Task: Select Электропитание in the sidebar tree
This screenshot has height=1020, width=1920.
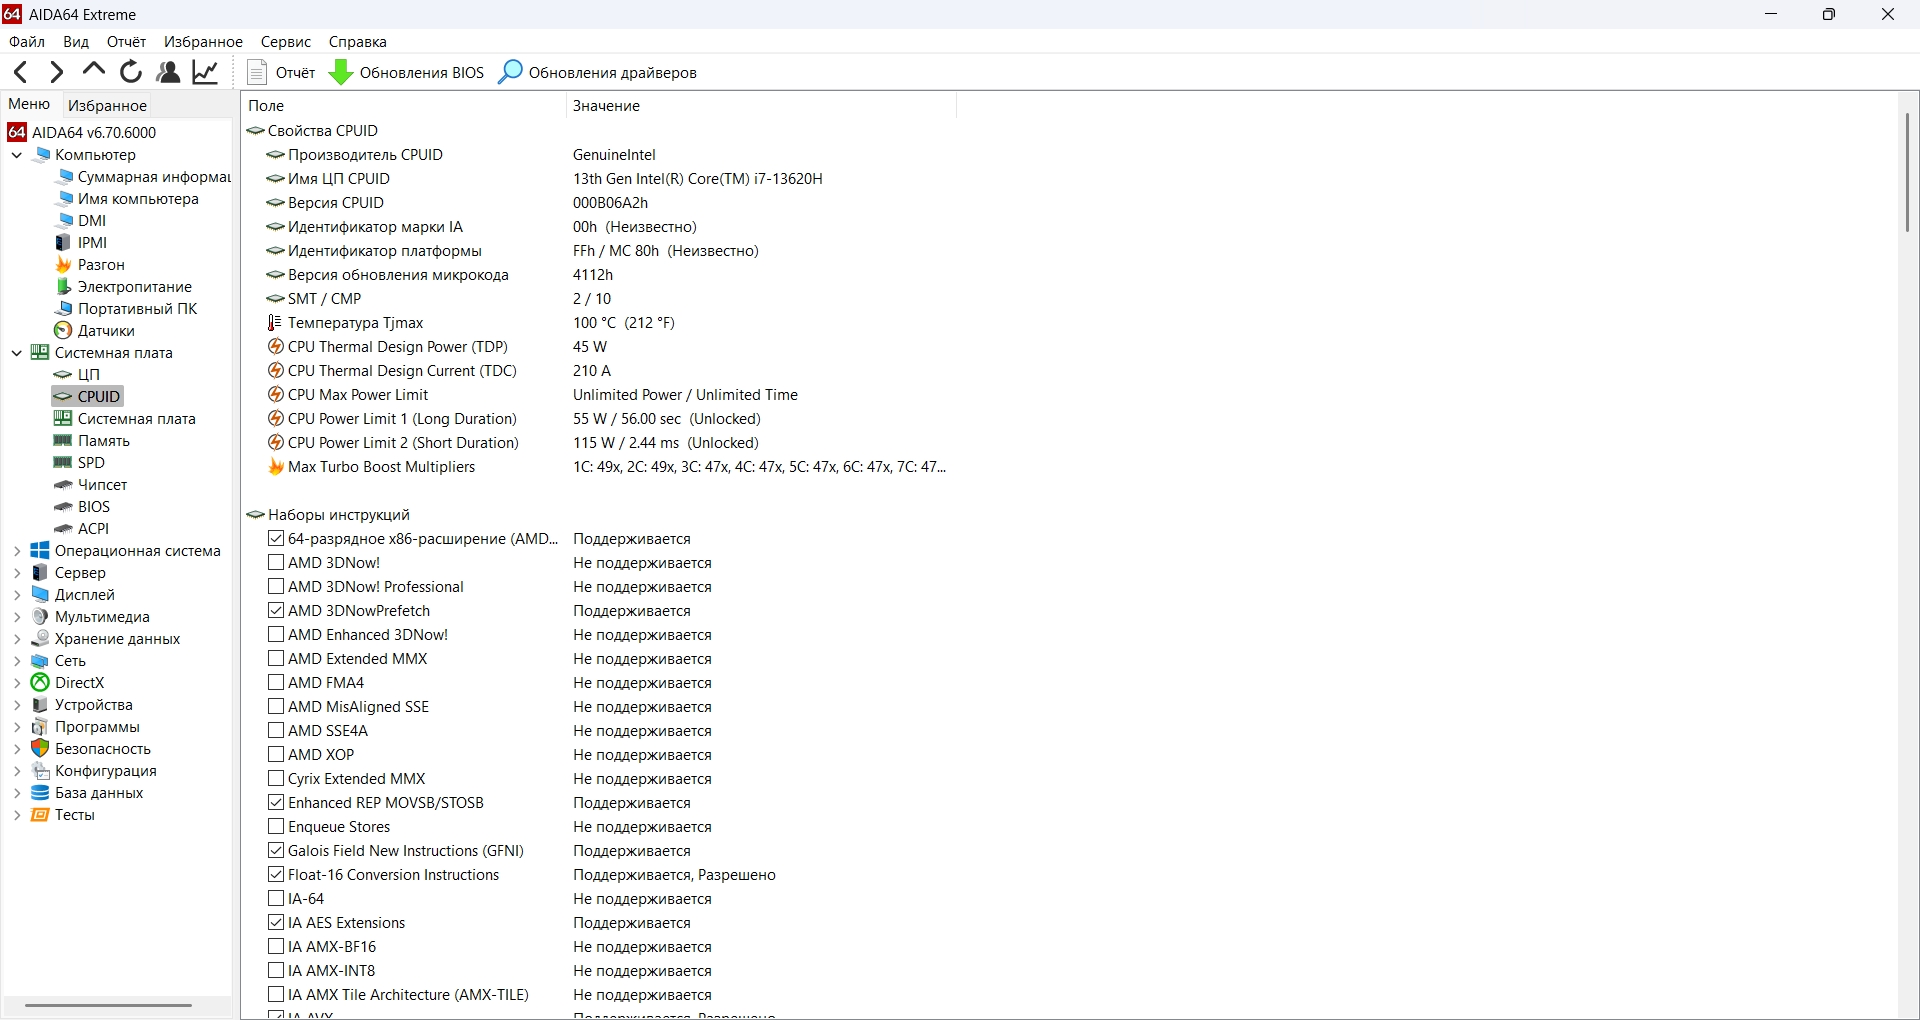Action: click(x=123, y=287)
